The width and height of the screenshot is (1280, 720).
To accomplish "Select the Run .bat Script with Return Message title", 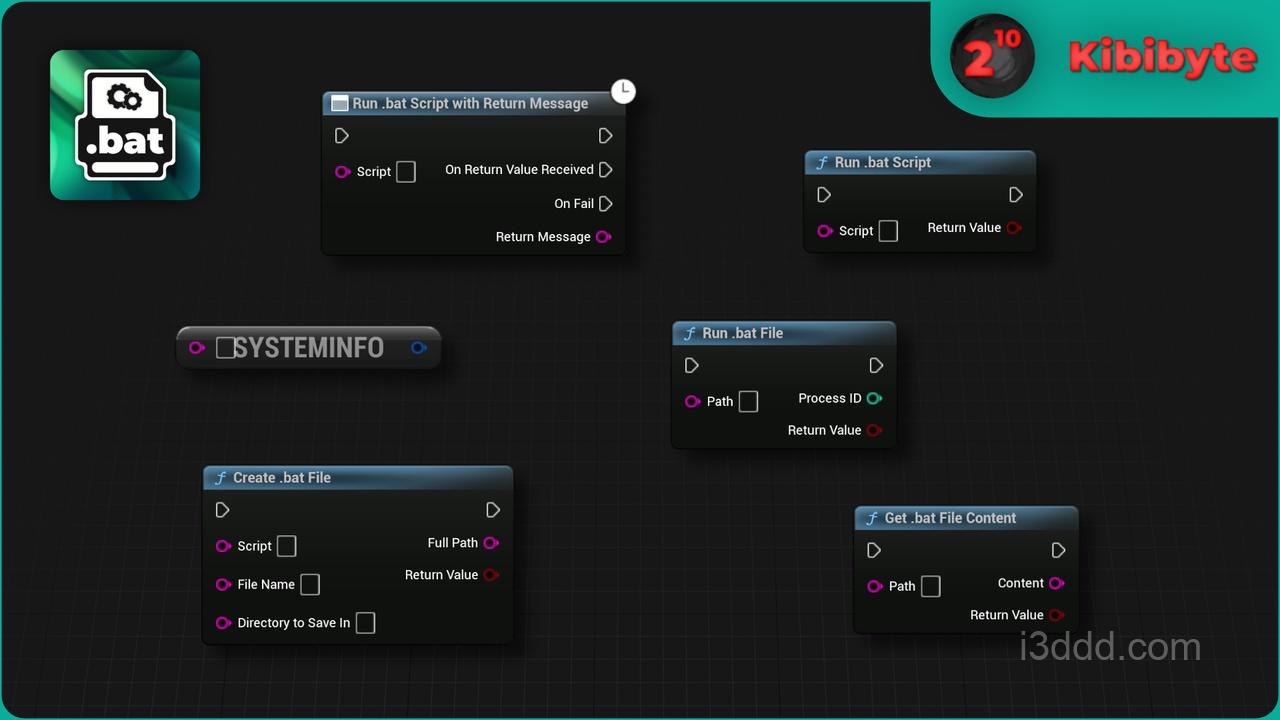I will (x=470, y=104).
